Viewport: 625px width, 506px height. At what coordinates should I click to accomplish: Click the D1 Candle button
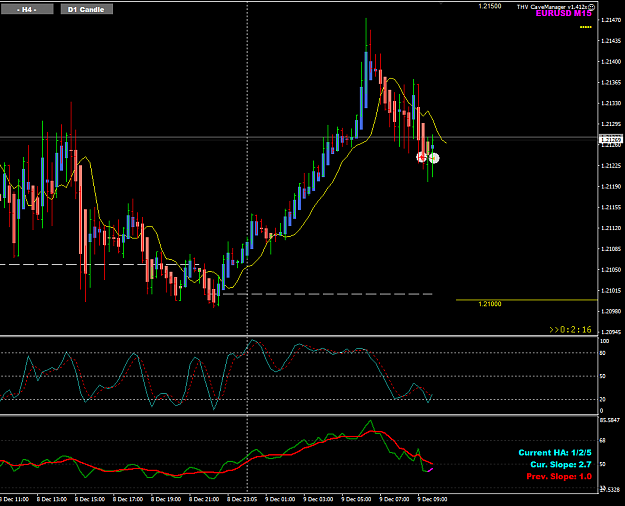coord(86,9)
